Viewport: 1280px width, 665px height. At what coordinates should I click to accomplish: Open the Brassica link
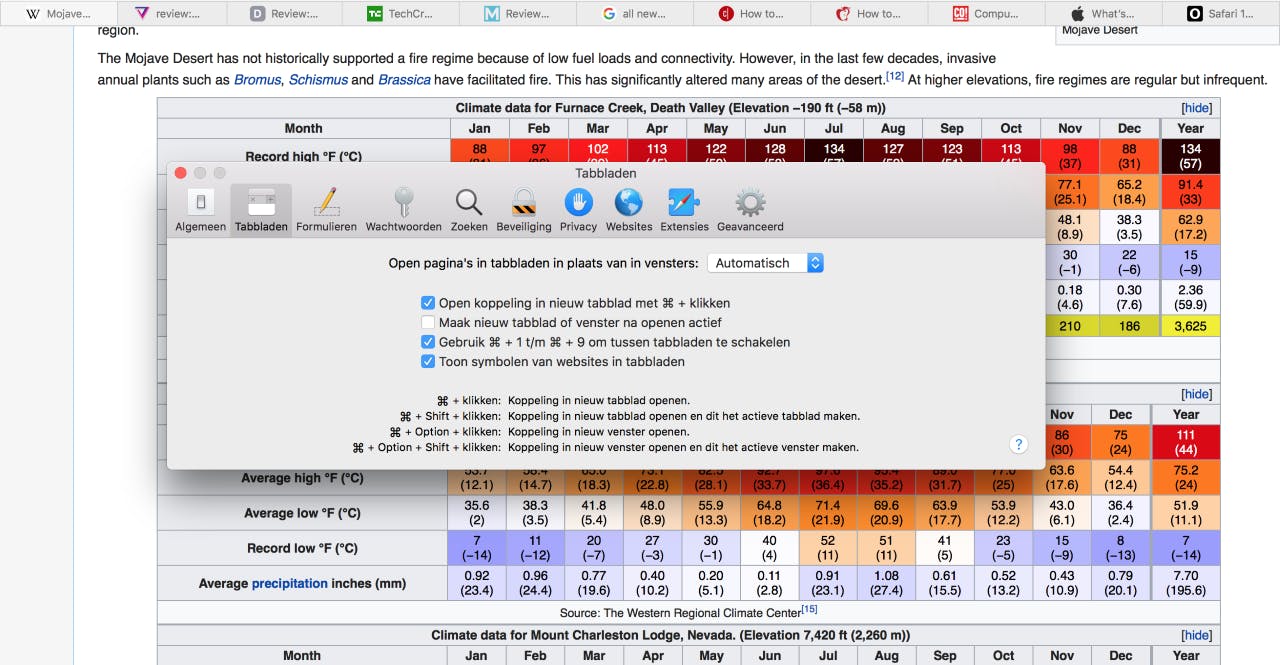coord(404,80)
